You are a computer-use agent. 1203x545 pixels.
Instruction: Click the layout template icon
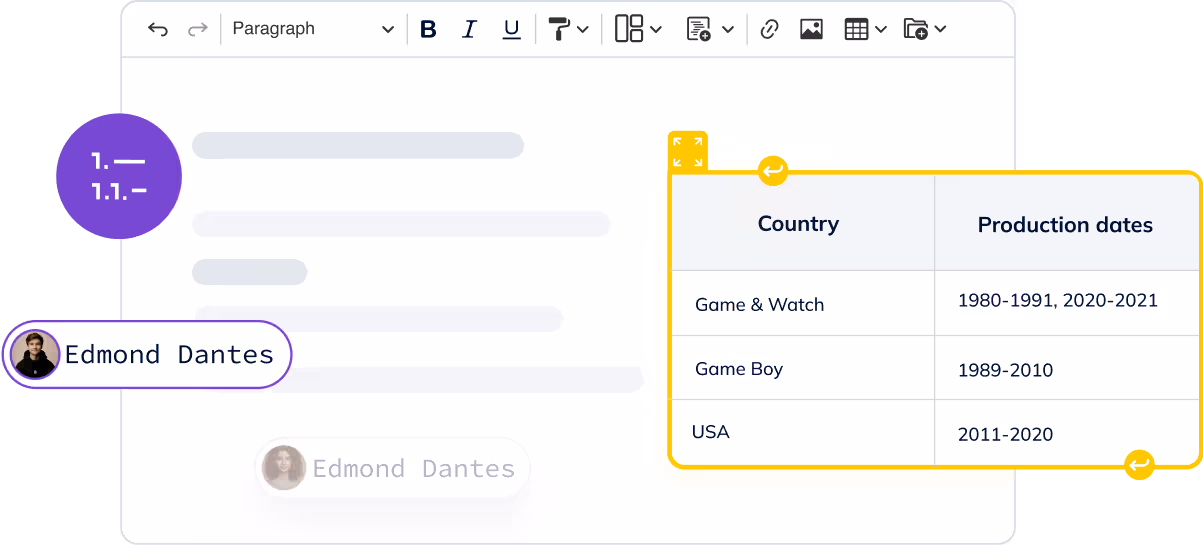(629, 29)
